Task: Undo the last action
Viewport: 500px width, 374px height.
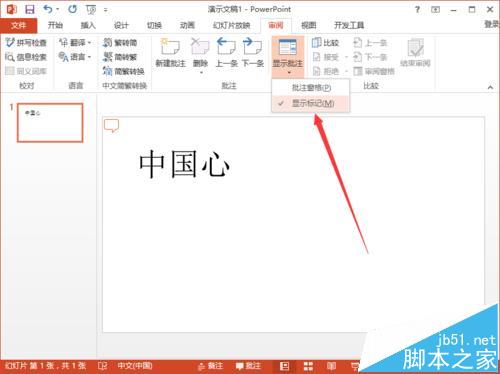Action: pos(48,9)
